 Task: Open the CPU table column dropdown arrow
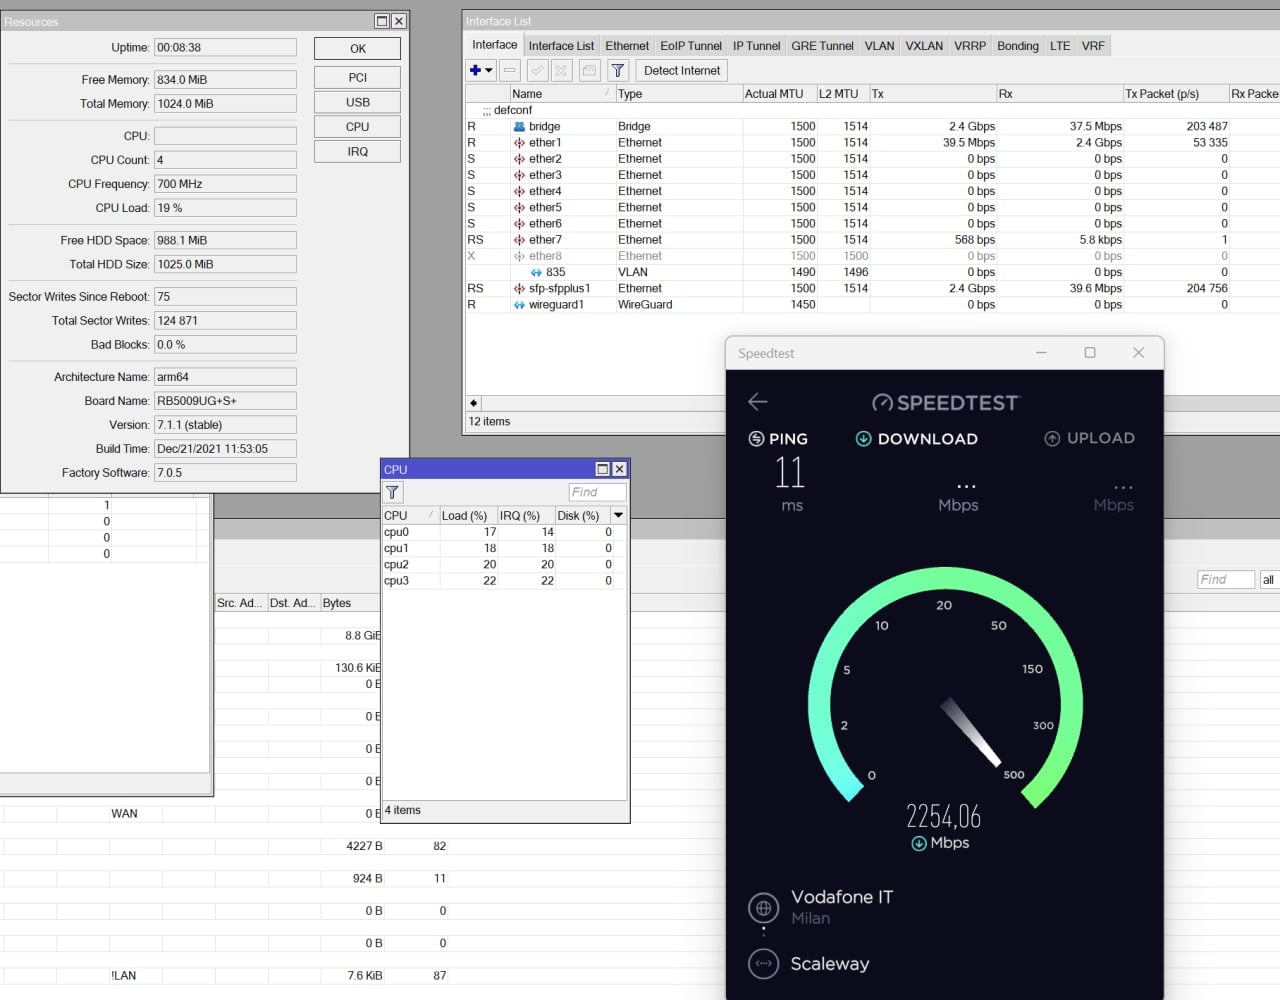pos(618,516)
